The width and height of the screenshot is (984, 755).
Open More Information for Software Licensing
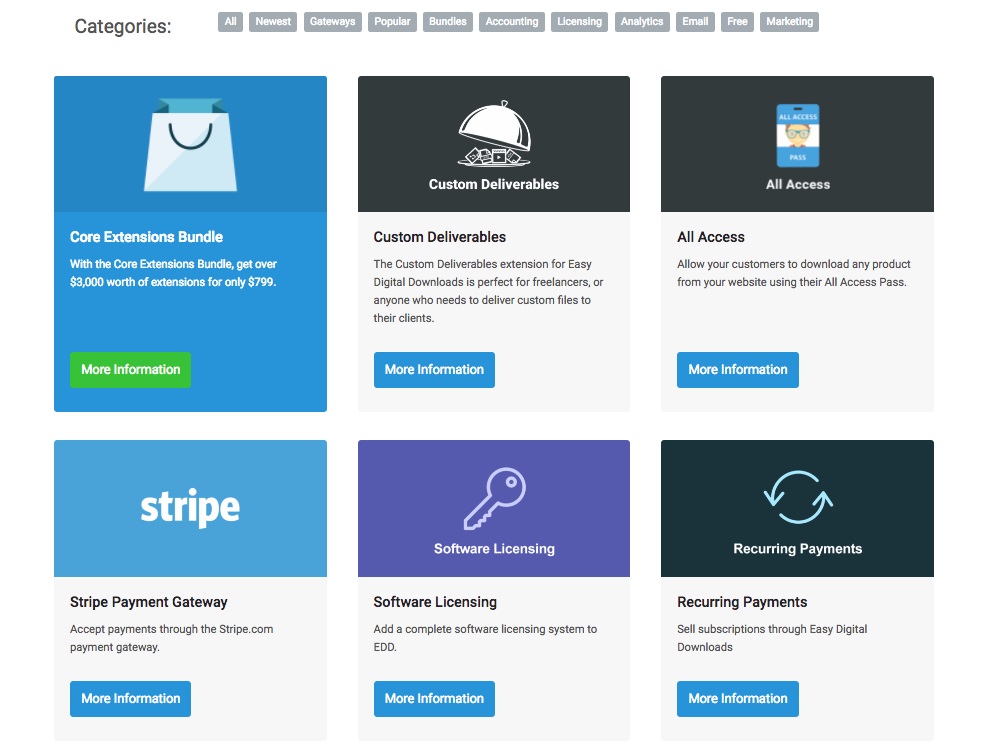coord(434,699)
